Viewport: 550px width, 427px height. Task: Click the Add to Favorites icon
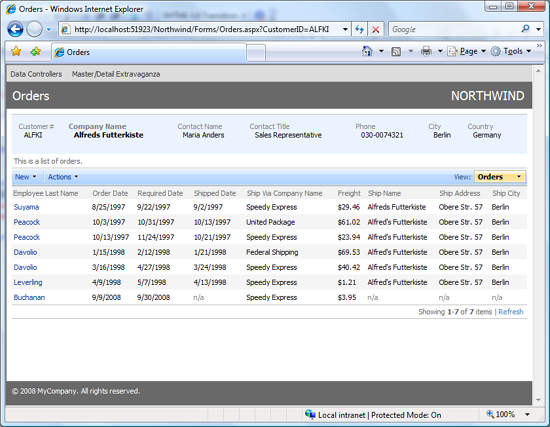point(36,52)
